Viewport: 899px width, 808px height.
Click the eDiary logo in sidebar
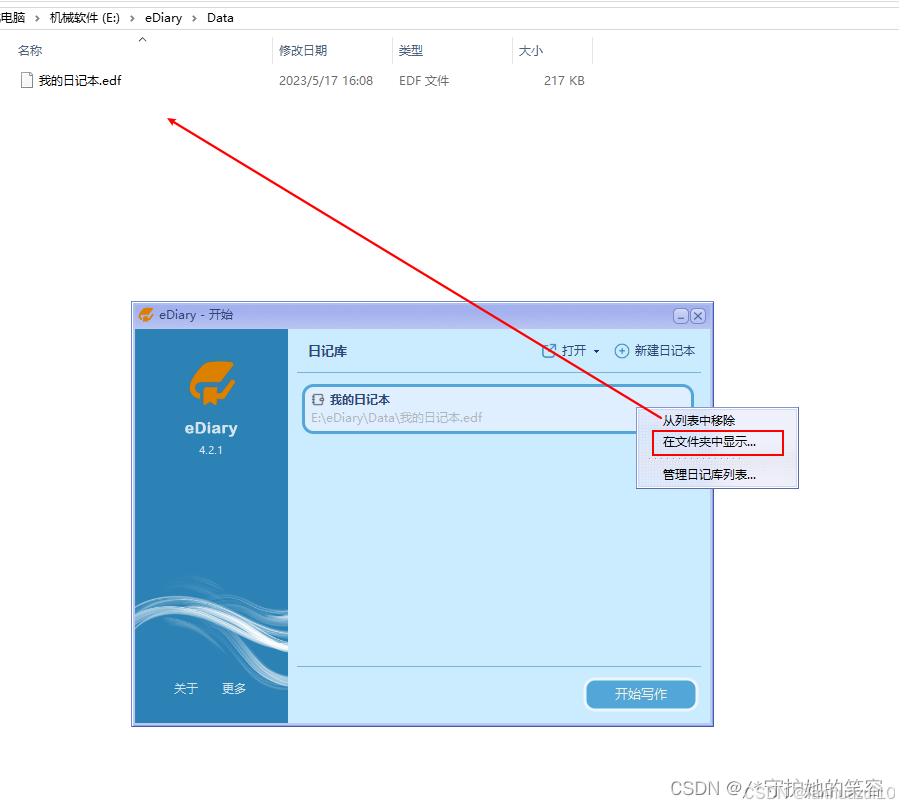point(212,383)
